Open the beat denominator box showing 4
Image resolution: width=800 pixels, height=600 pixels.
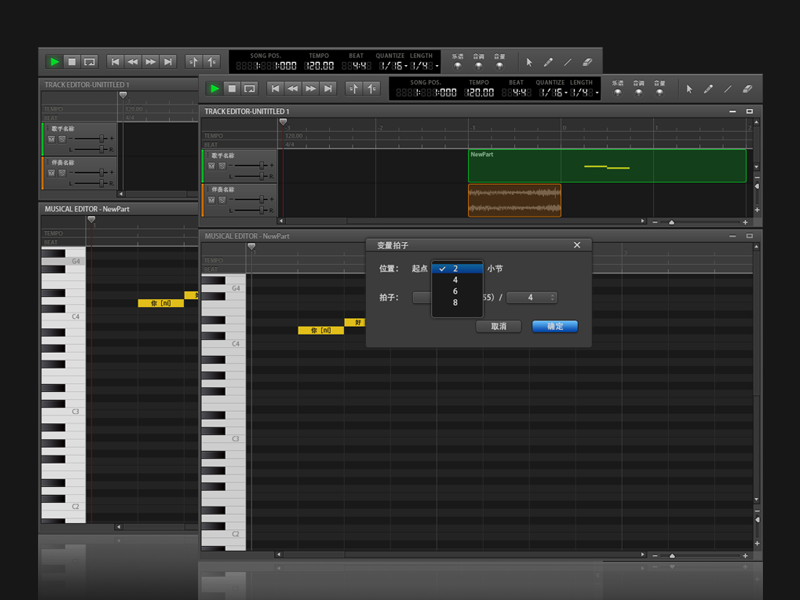click(531, 297)
